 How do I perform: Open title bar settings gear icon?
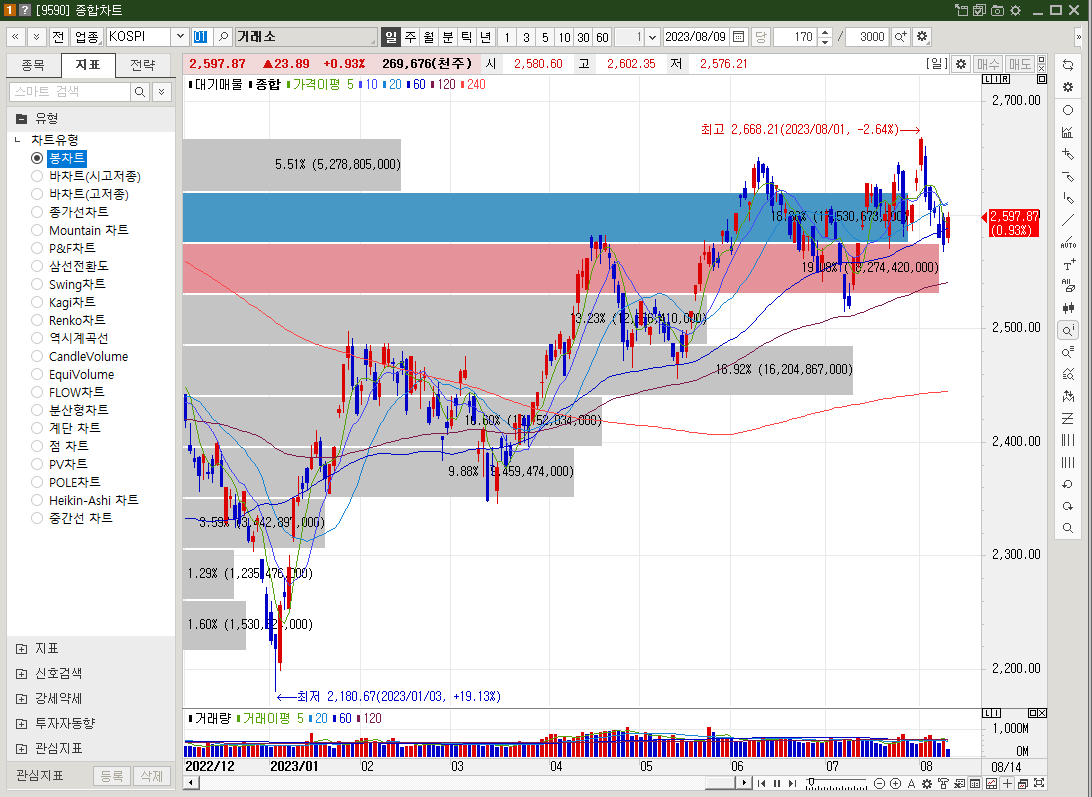[1015, 10]
